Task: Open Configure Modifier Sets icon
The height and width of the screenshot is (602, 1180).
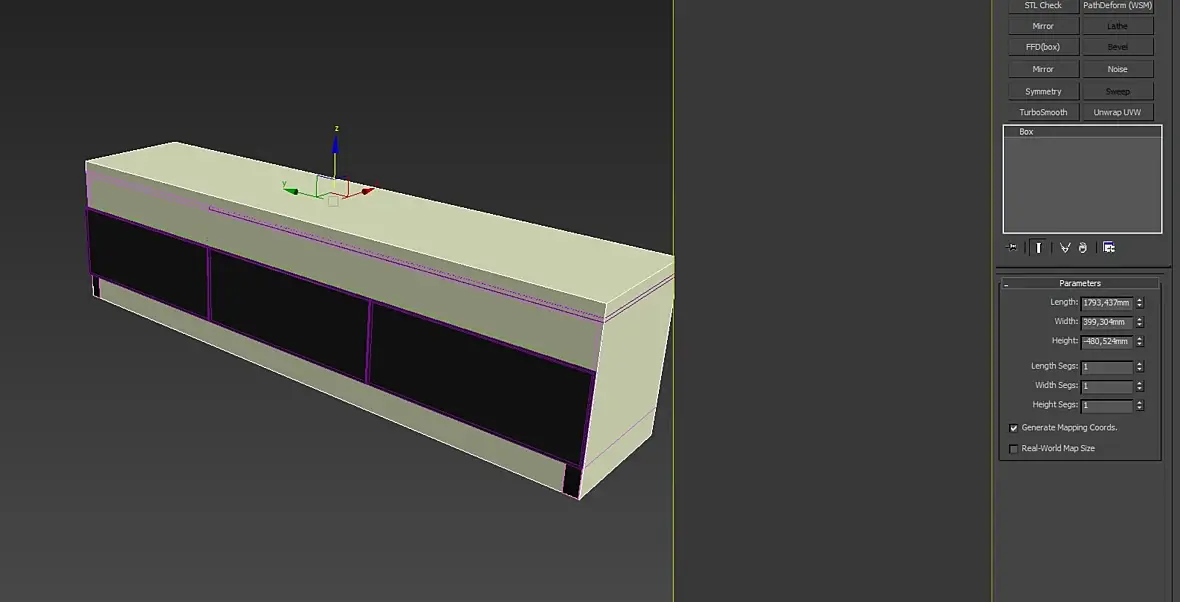Action: [x=1109, y=248]
